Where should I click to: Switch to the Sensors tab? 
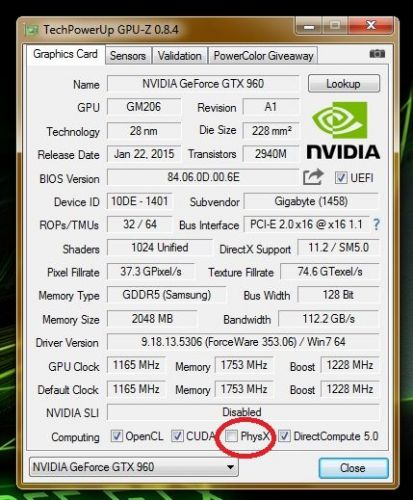coord(128,56)
